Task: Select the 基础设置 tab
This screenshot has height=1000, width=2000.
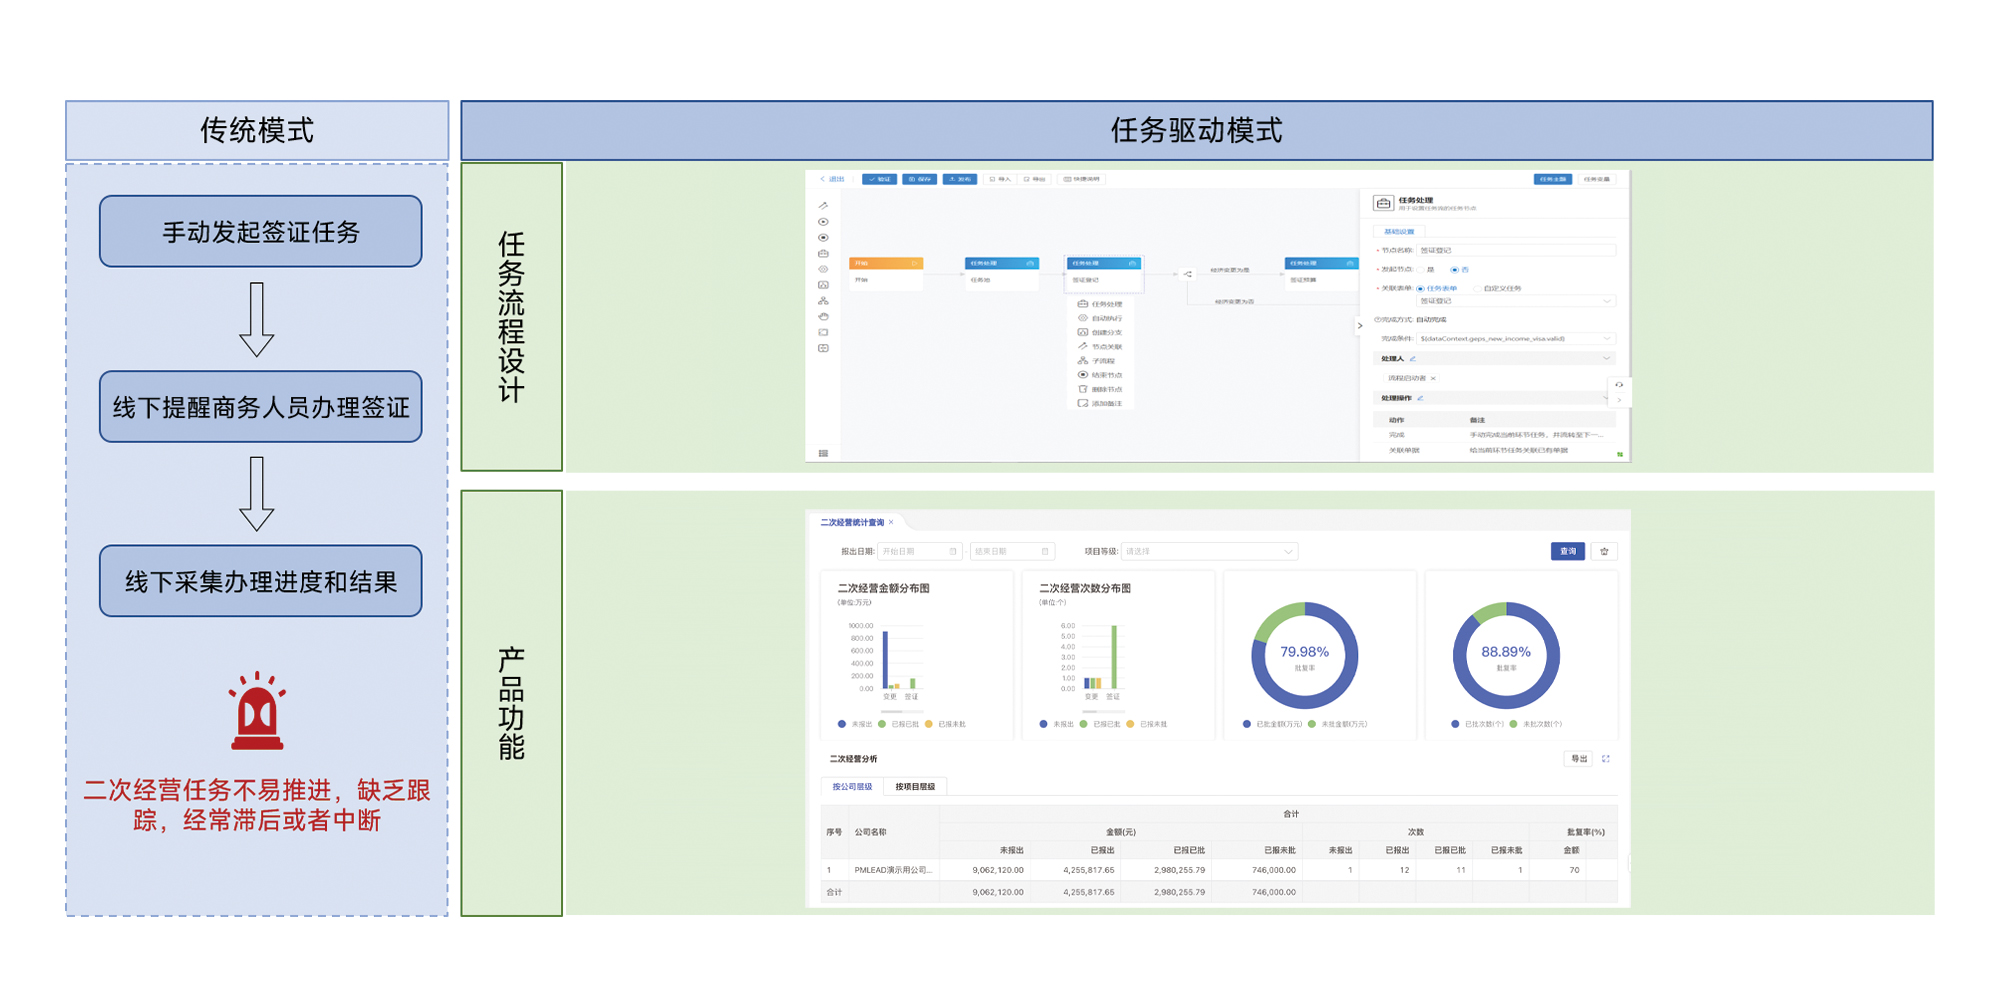Action: click(x=1398, y=232)
